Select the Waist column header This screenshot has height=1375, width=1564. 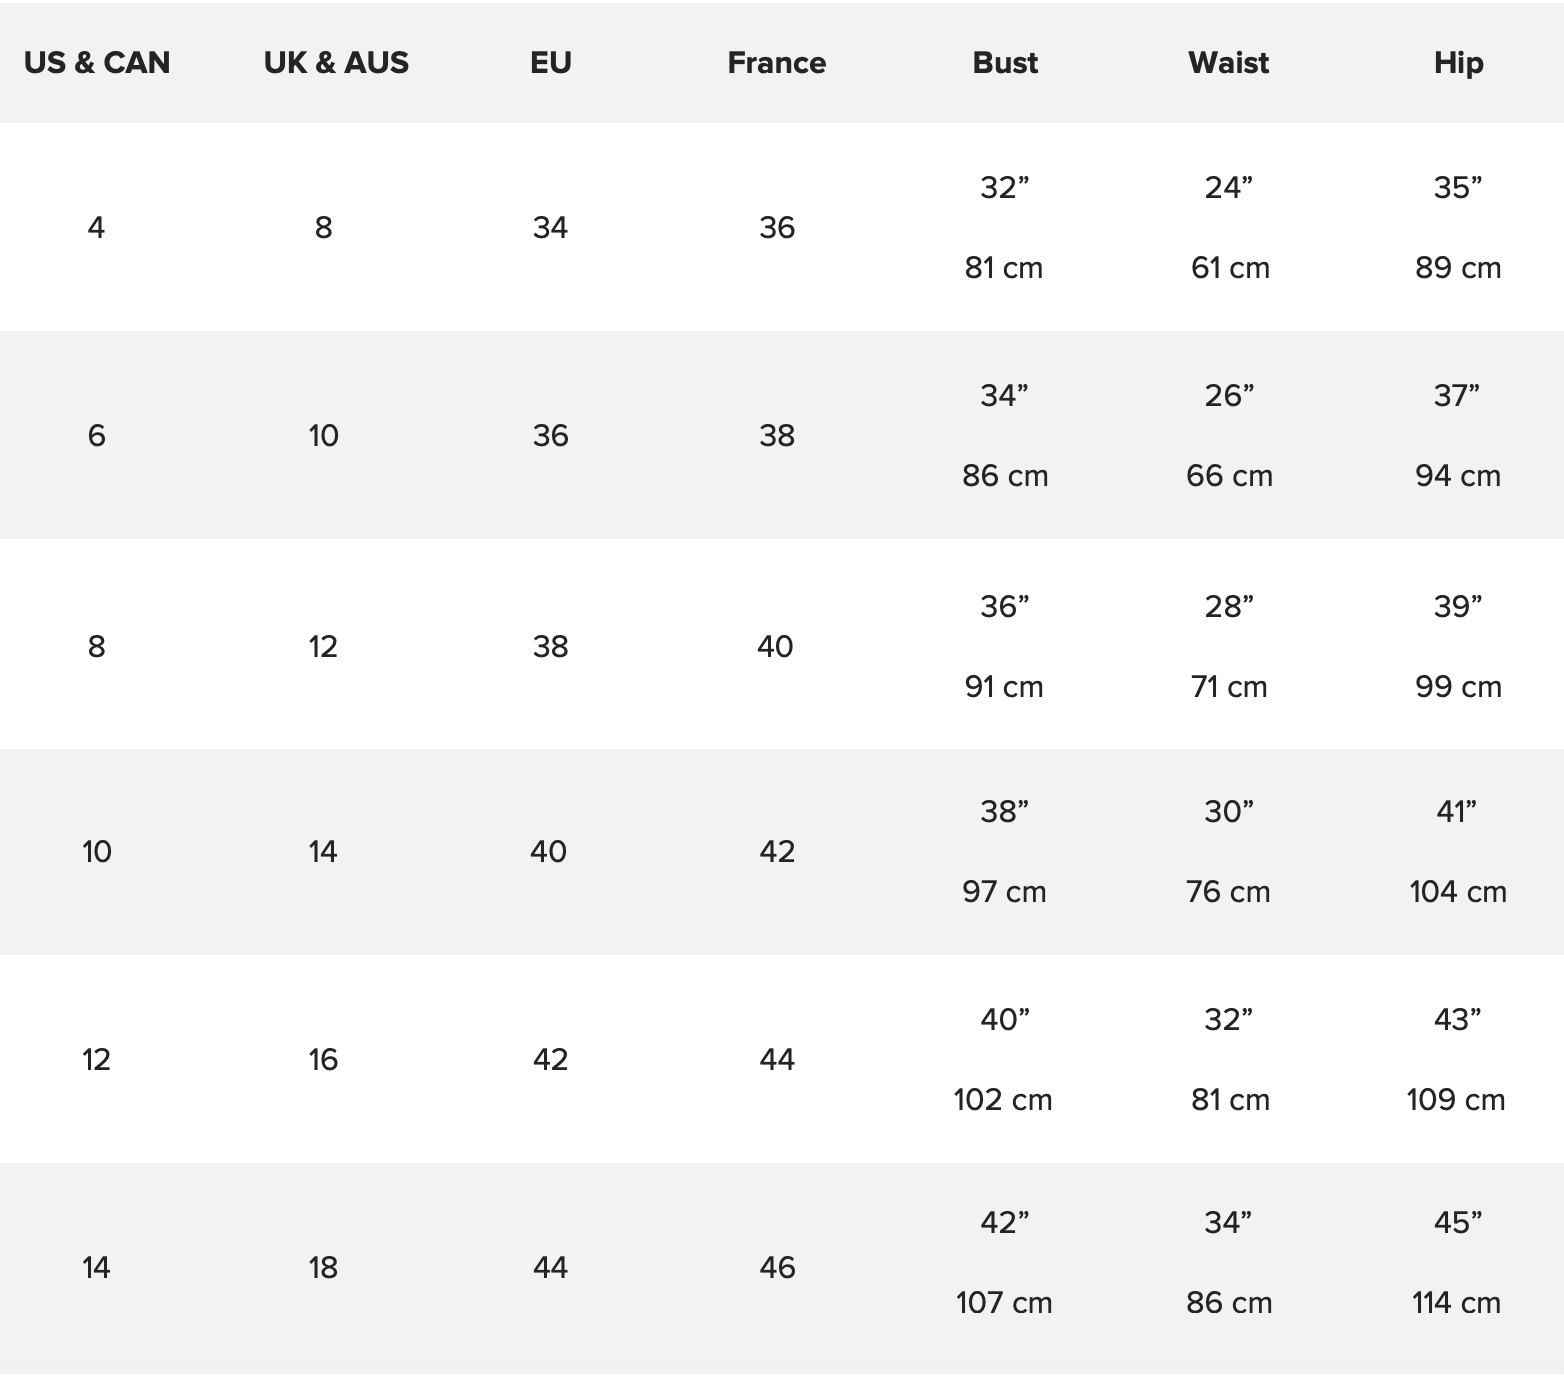1229,62
